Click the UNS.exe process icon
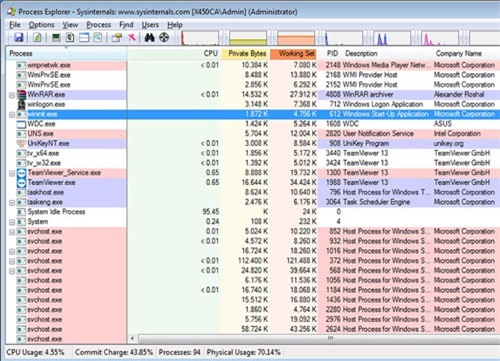Viewport: 500px width, 361px height. [21, 134]
